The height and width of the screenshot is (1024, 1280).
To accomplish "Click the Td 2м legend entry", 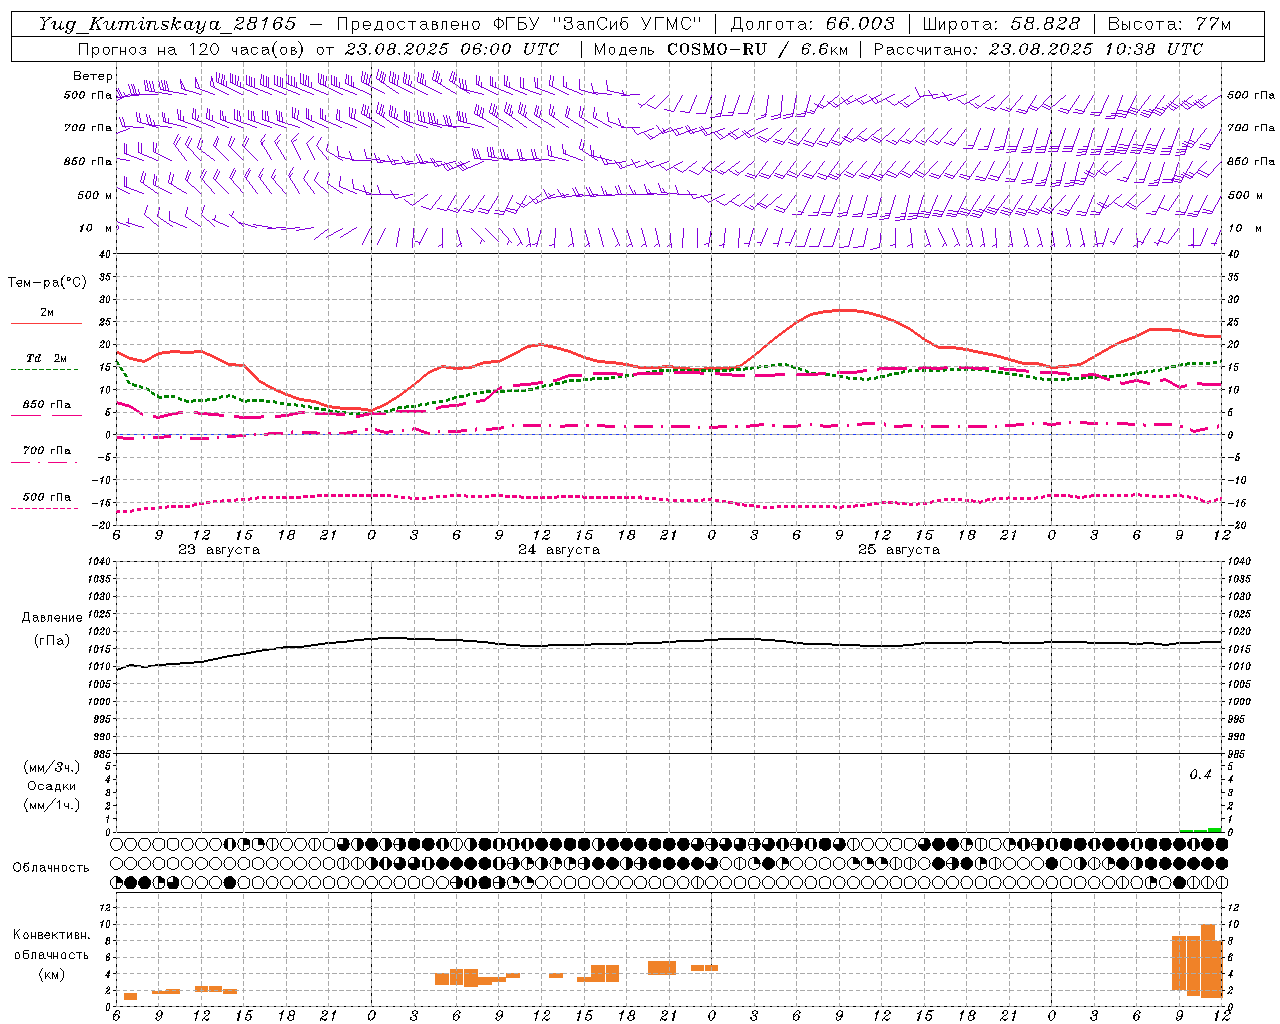I will (47, 358).
